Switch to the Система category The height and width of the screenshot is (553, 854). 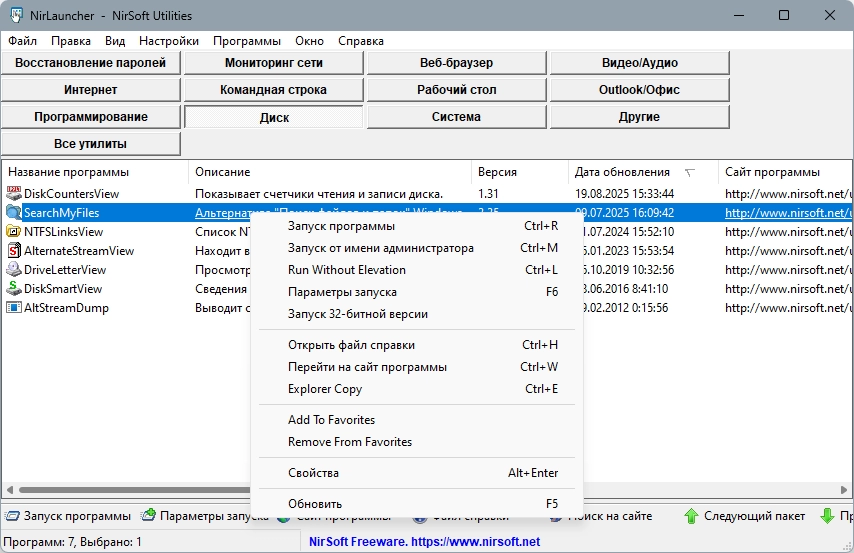click(456, 117)
